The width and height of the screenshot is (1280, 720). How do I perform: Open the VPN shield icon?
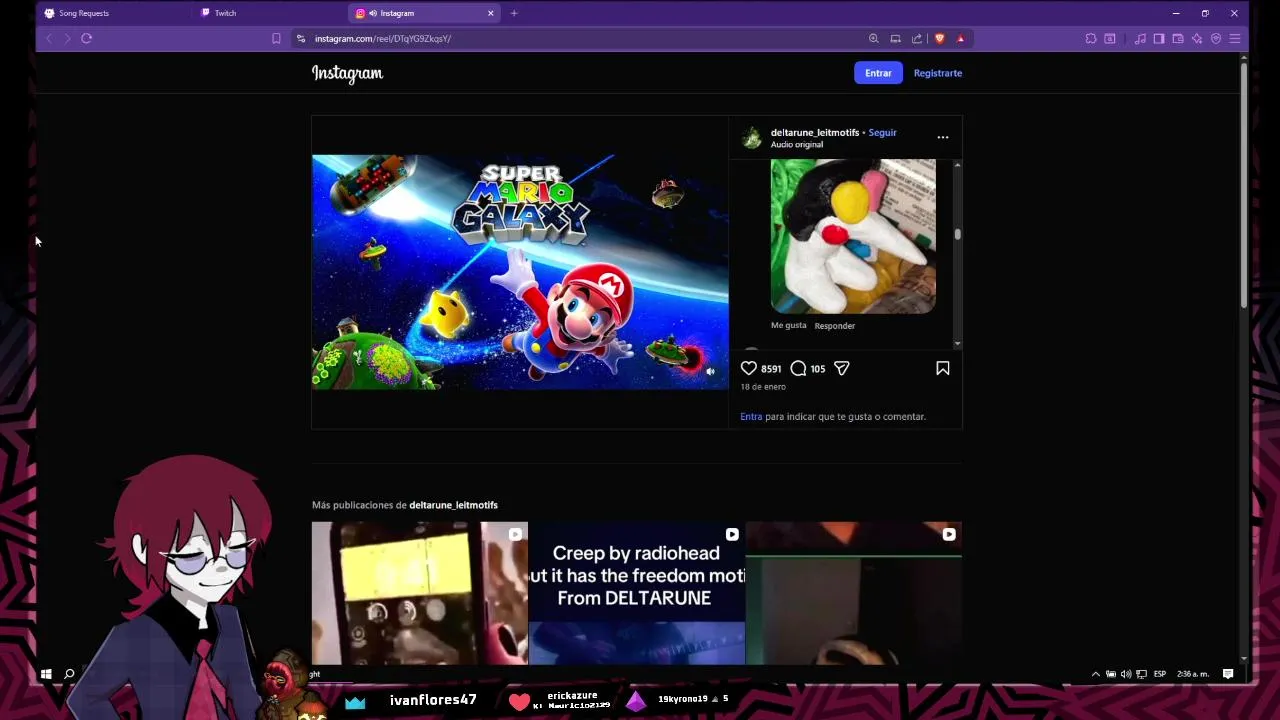pos(1216,38)
